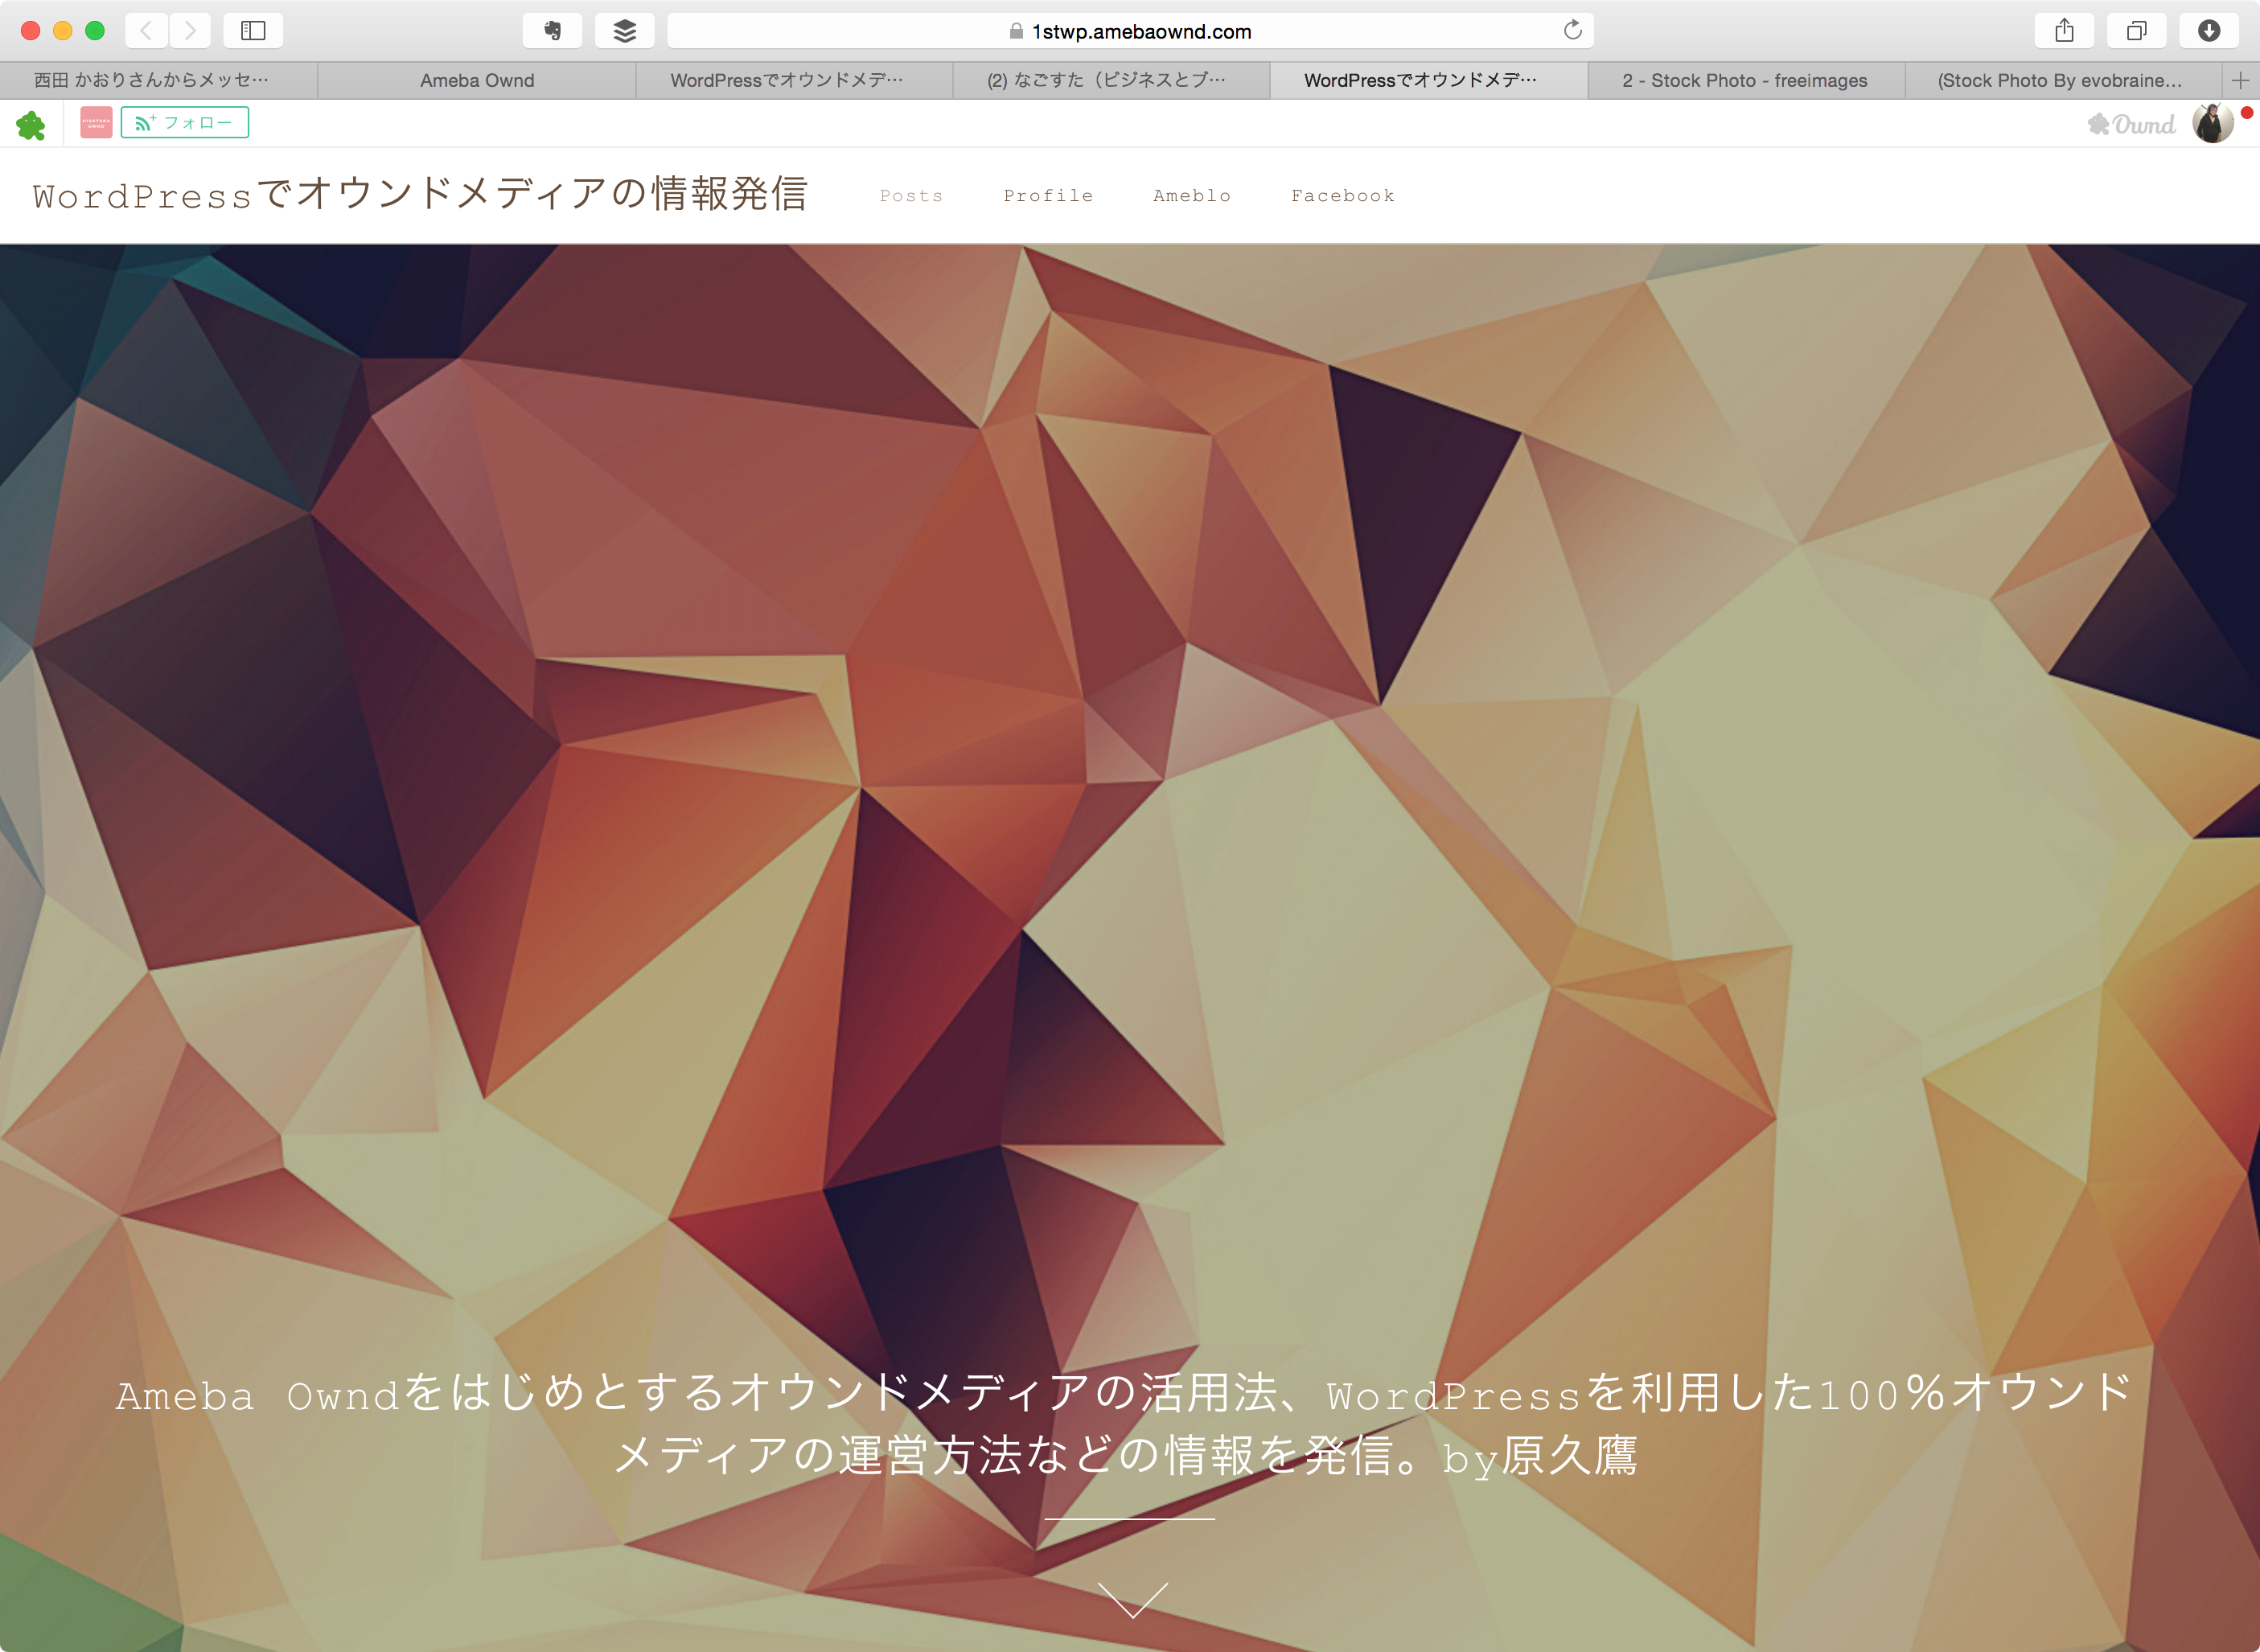Open the downloads icon
Image resolution: width=2260 pixels, height=1652 pixels.
2209,31
